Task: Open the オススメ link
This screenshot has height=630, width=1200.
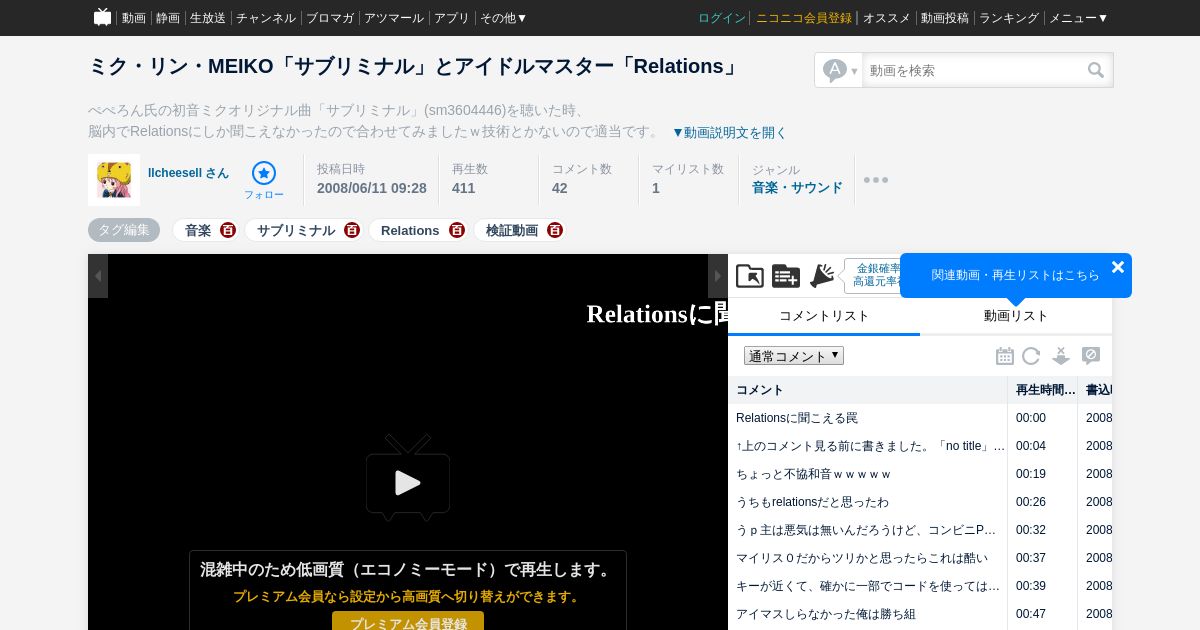Action: pos(887,18)
